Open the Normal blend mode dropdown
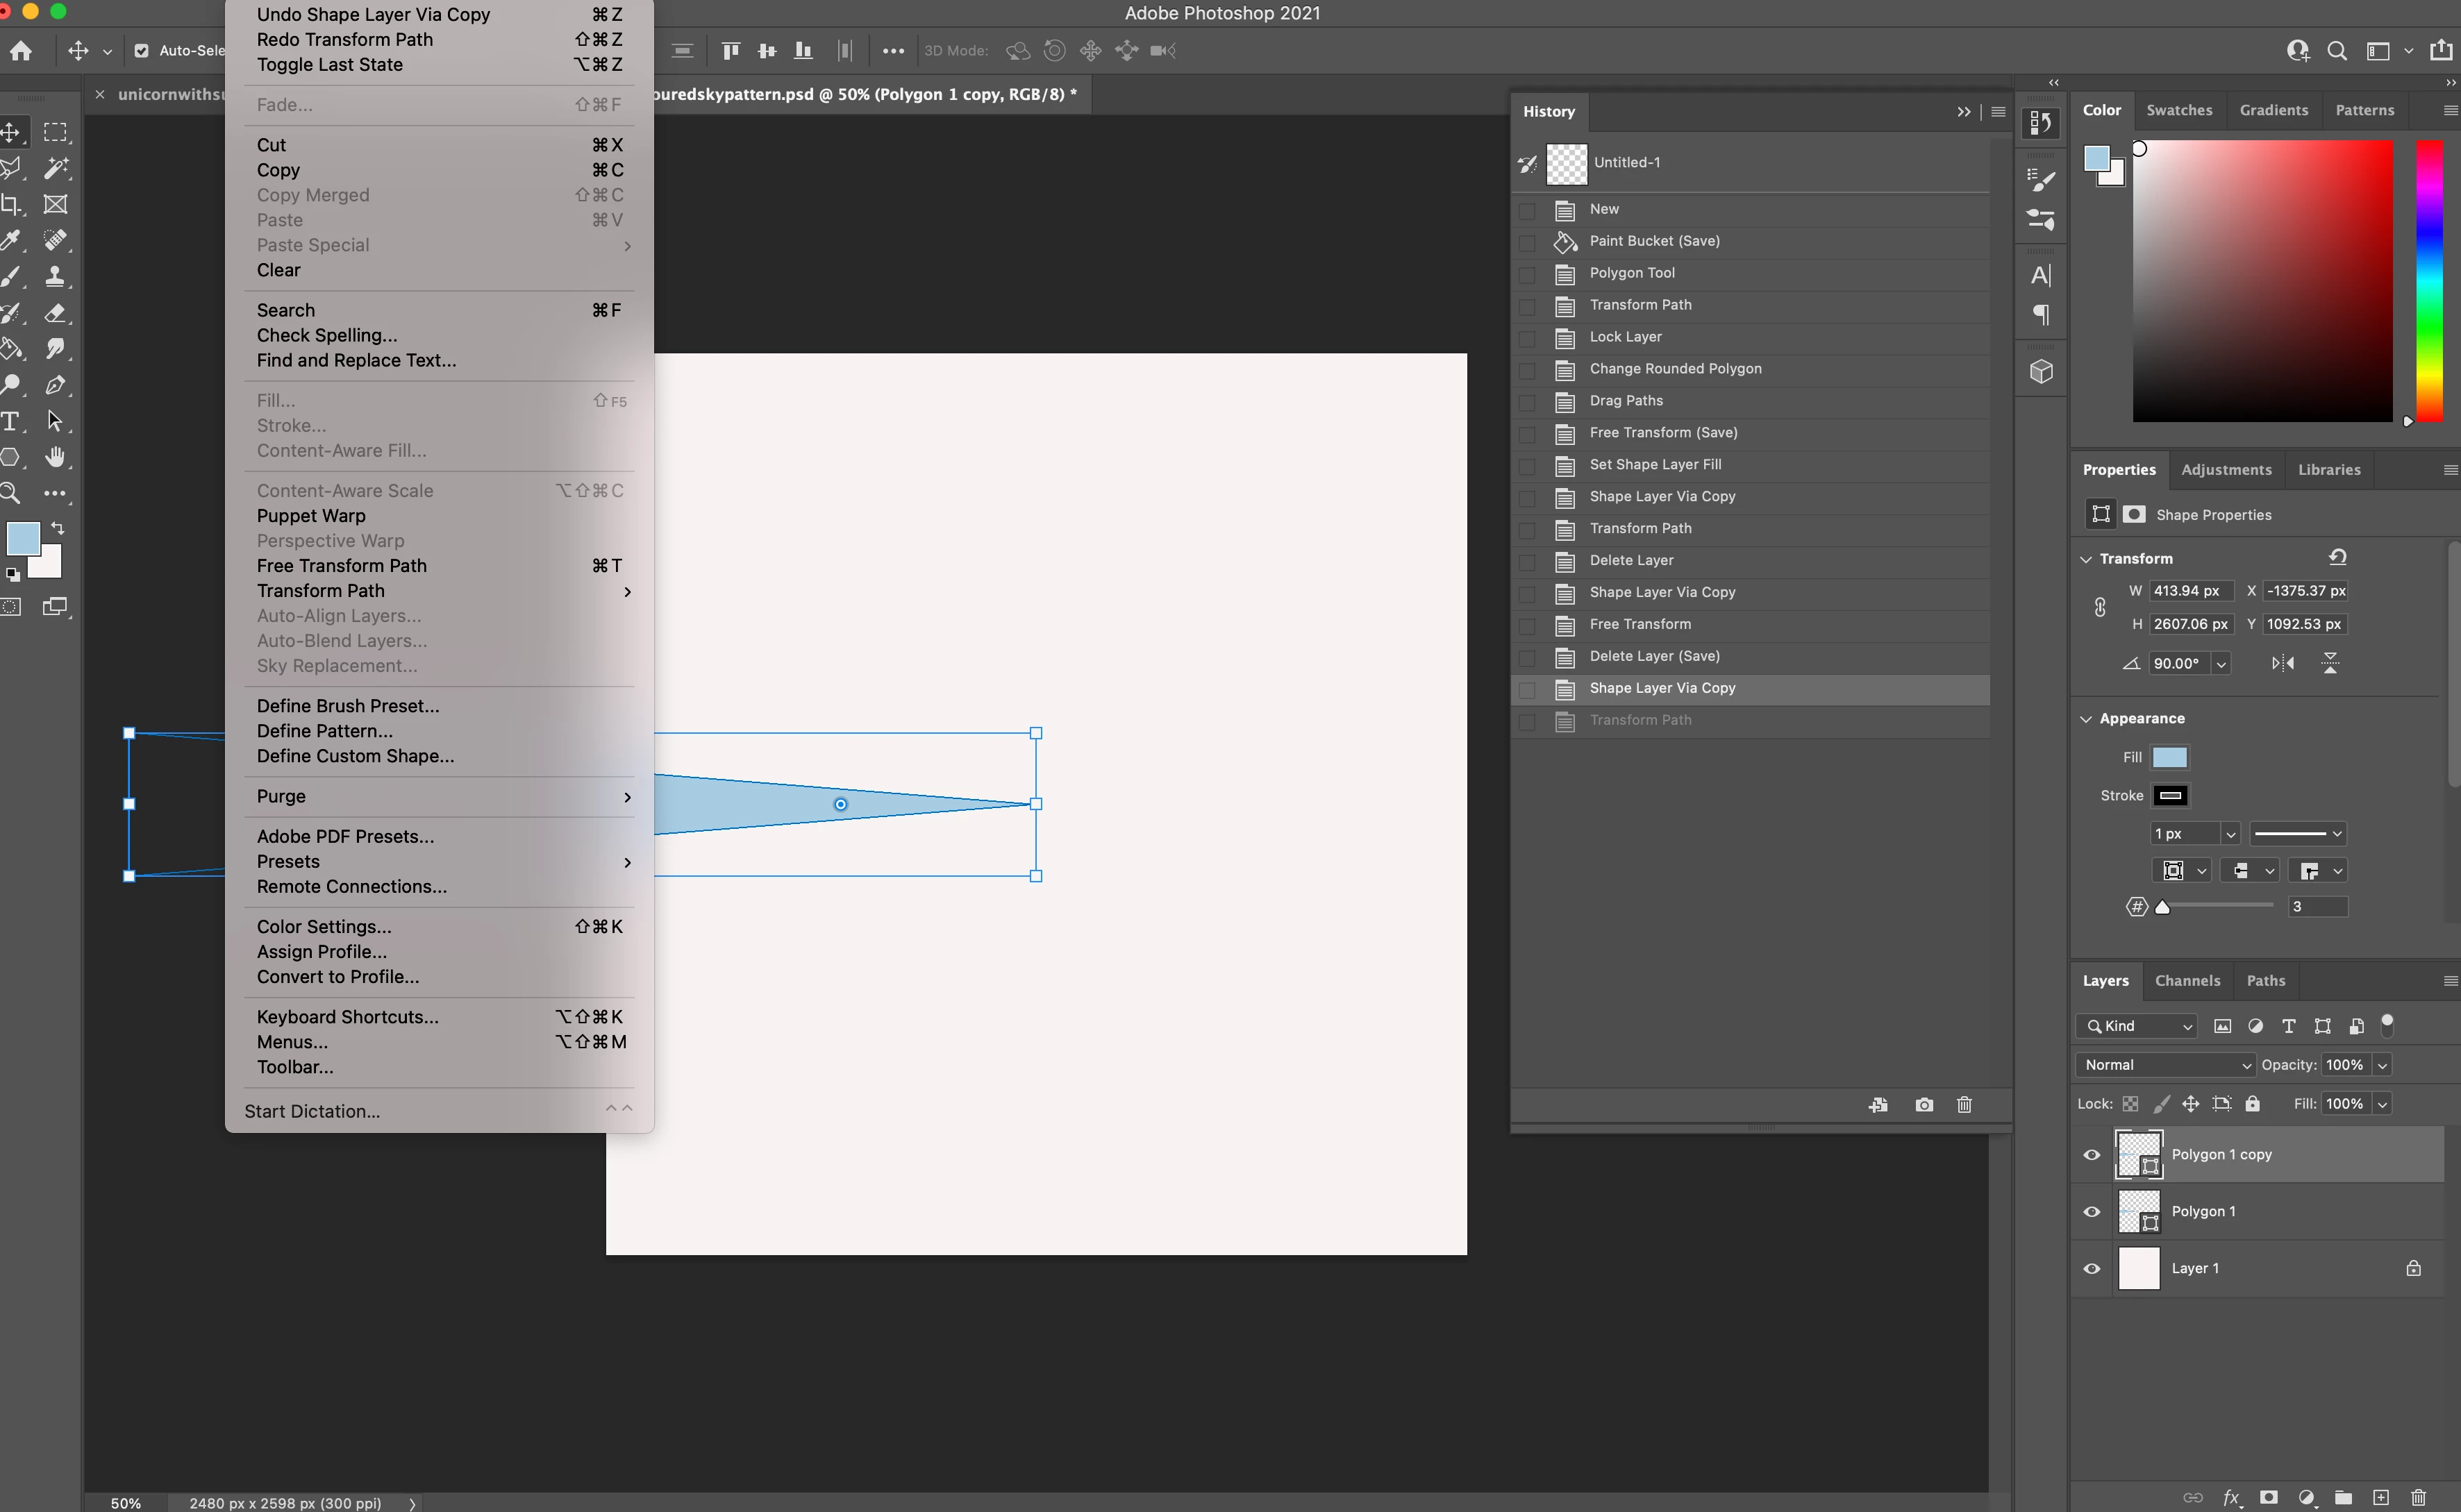This screenshot has height=1512, width=2461. pyautogui.click(x=2165, y=1065)
